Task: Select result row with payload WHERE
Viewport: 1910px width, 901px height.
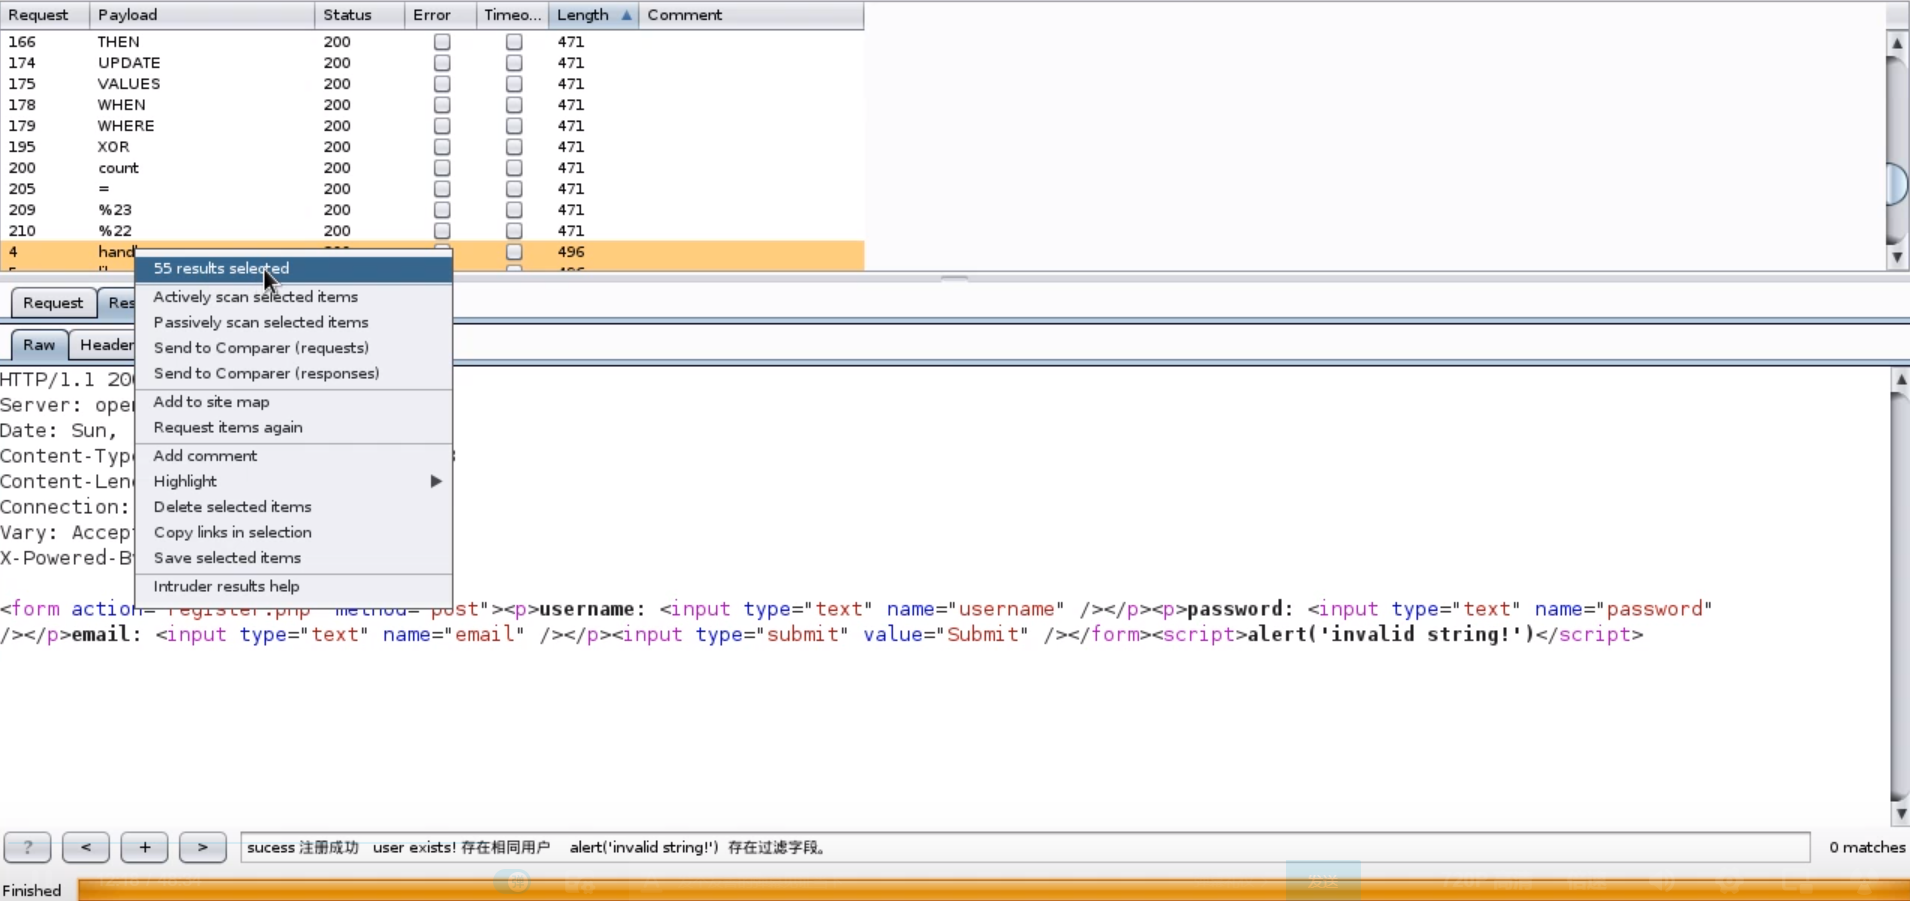Action: (x=432, y=126)
